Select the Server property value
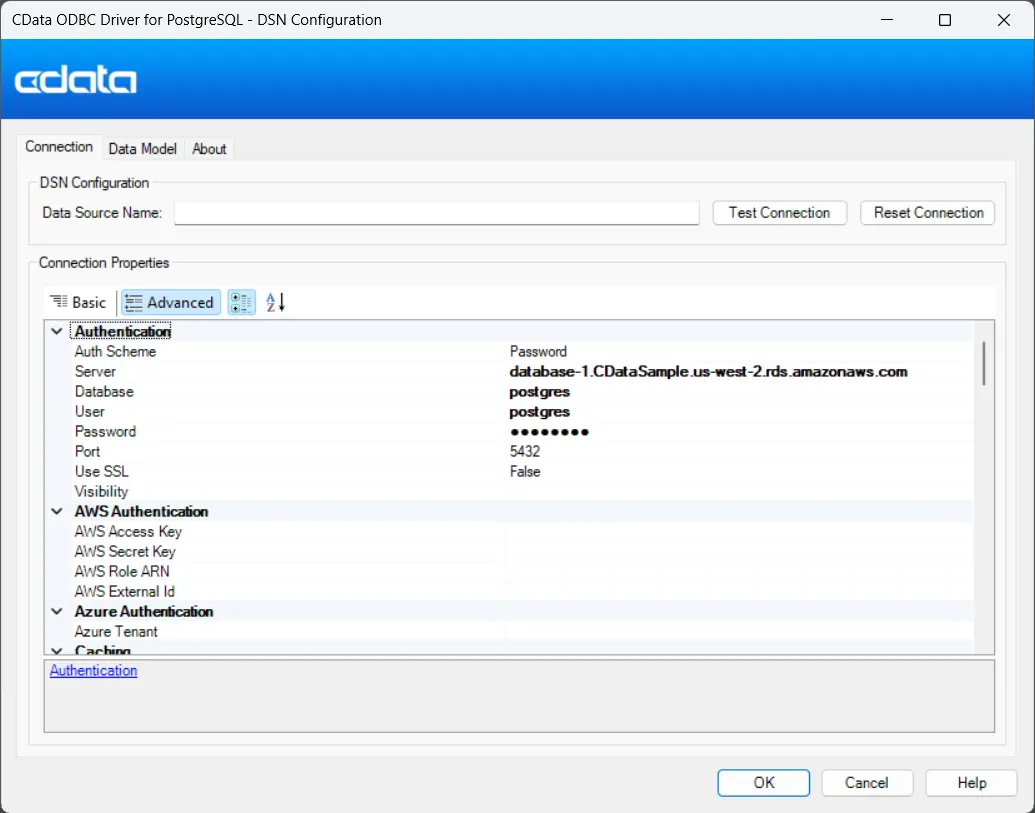Screen dimensions: 1035x813 [708, 371]
